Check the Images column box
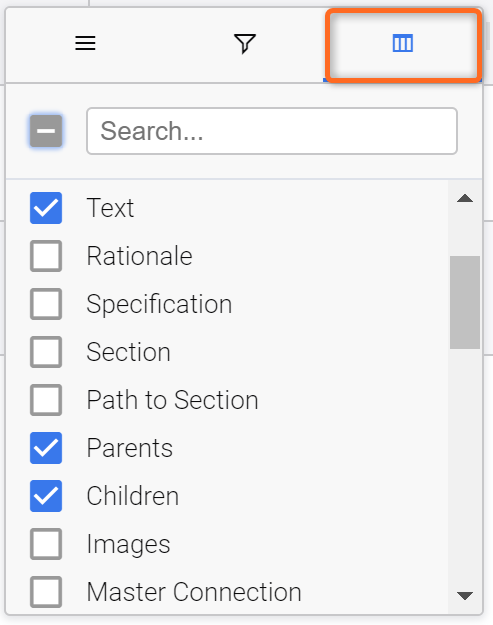 point(46,544)
